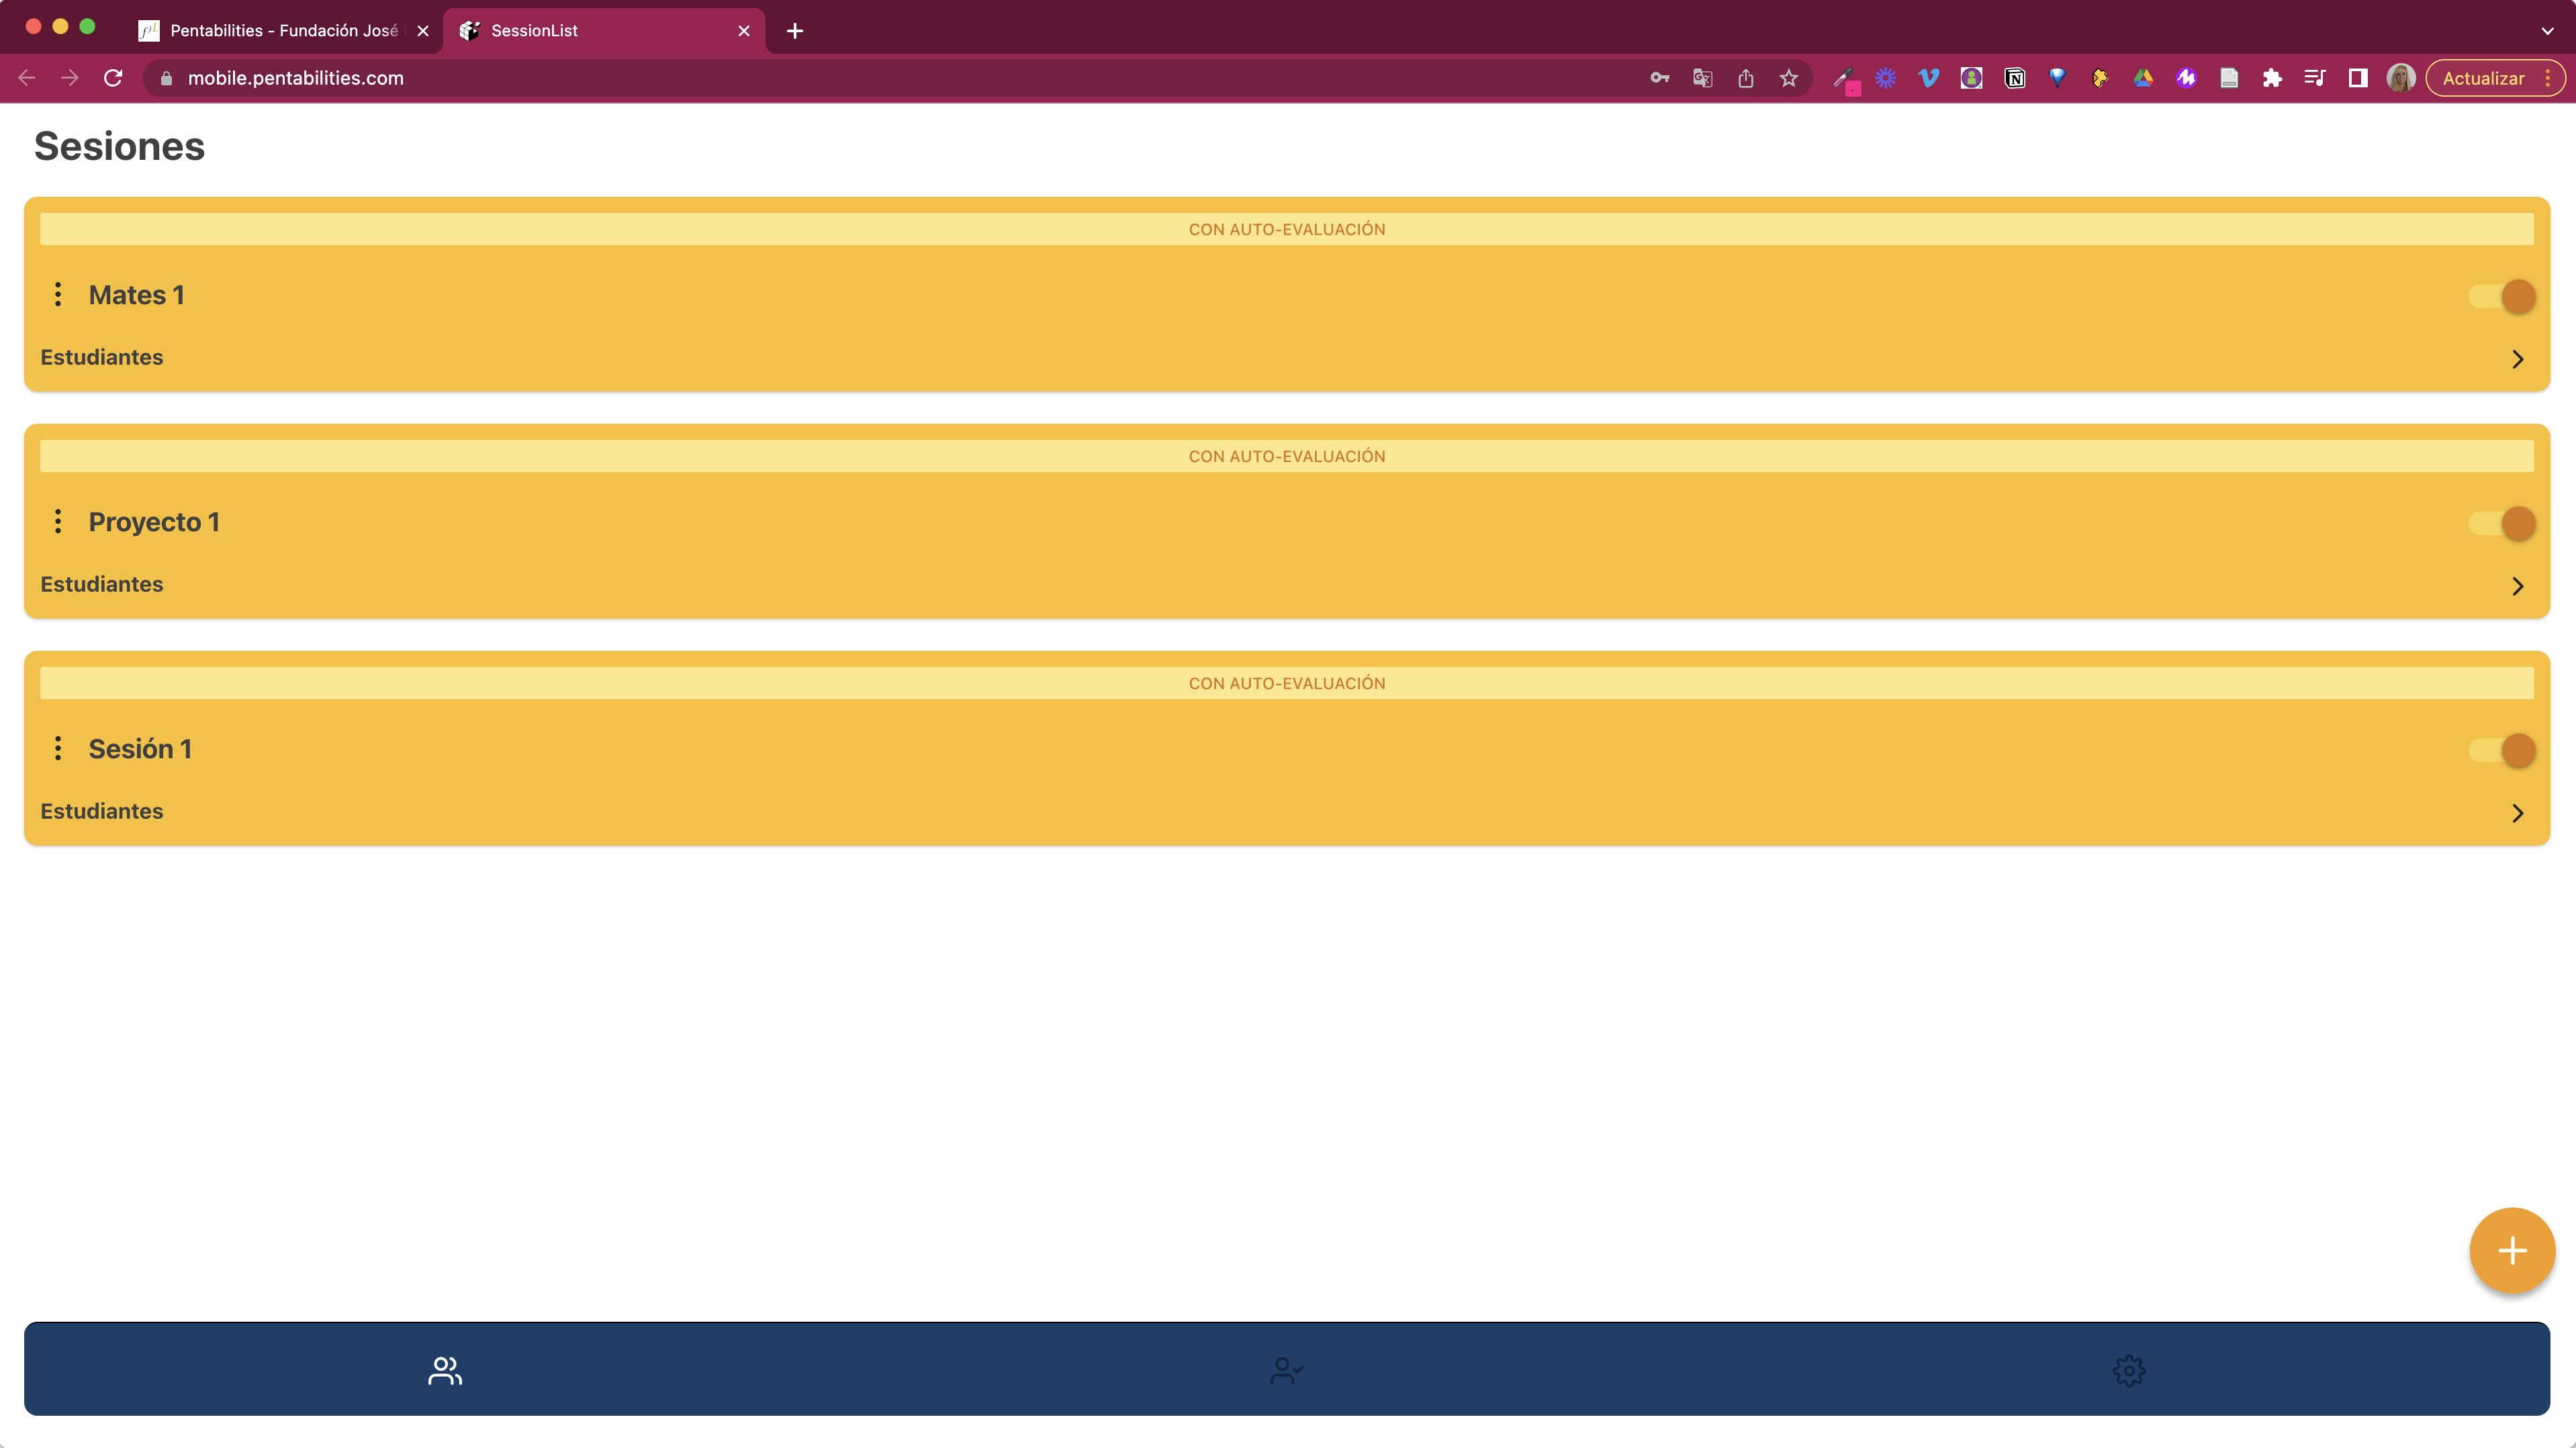
Task: Toggle the Mates 1 session switch
Action: click(x=2502, y=296)
